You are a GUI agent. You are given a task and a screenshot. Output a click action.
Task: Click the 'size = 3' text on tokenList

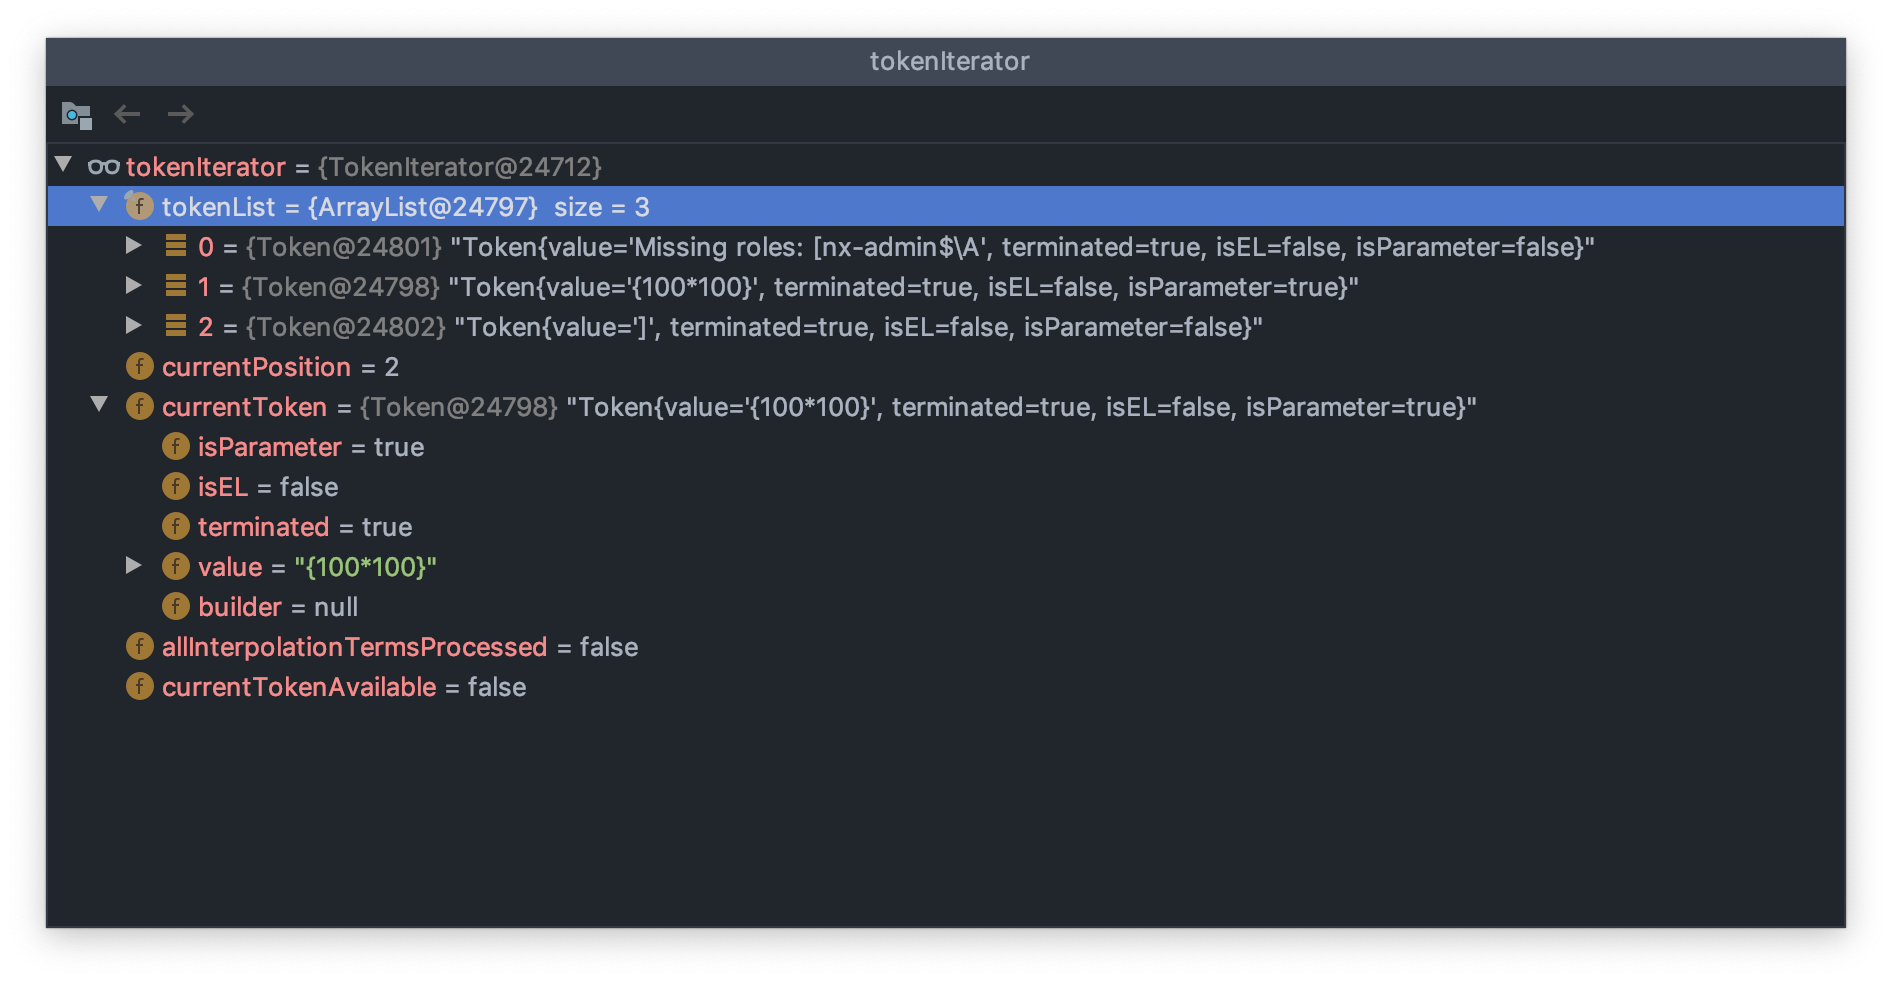(x=602, y=207)
